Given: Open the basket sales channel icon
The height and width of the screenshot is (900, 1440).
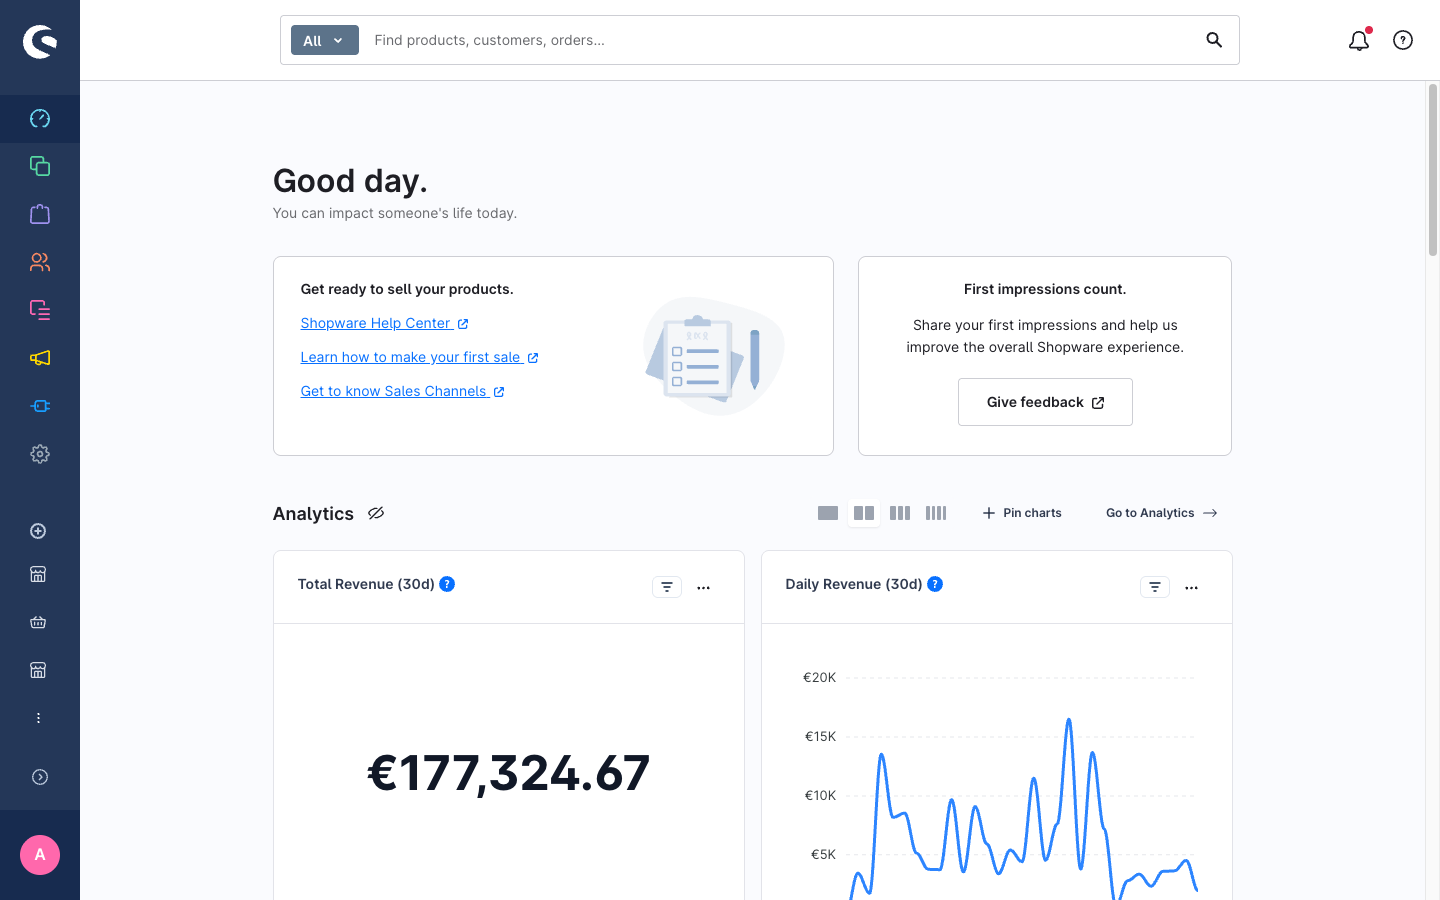Looking at the screenshot, I should (x=38, y=622).
